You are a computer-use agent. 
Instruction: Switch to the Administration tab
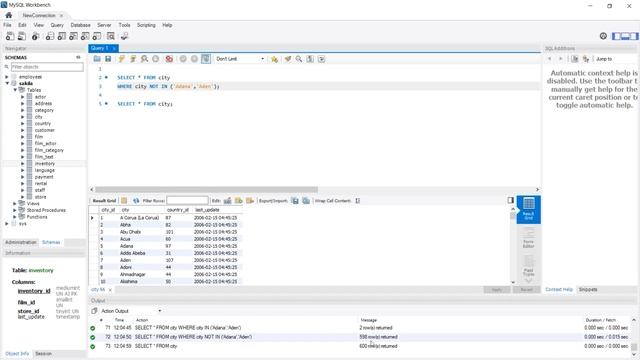[x=20, y=242]
